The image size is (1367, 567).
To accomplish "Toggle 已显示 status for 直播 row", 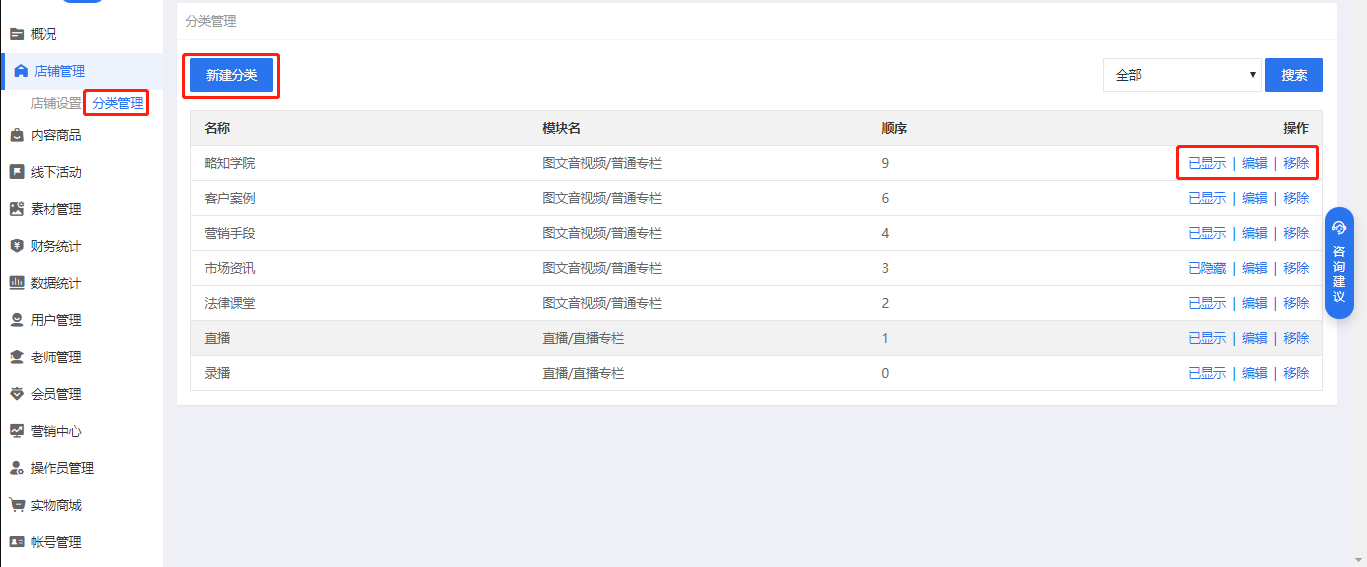I will 1207,338.
